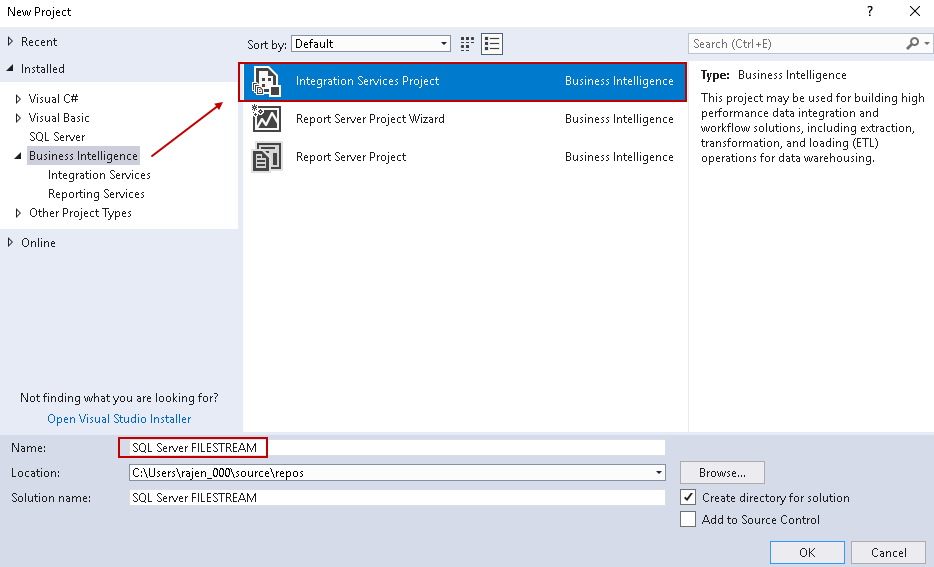Click the Report Server Project icon
This screenshot has width=934, height=567.
point(266,157)
